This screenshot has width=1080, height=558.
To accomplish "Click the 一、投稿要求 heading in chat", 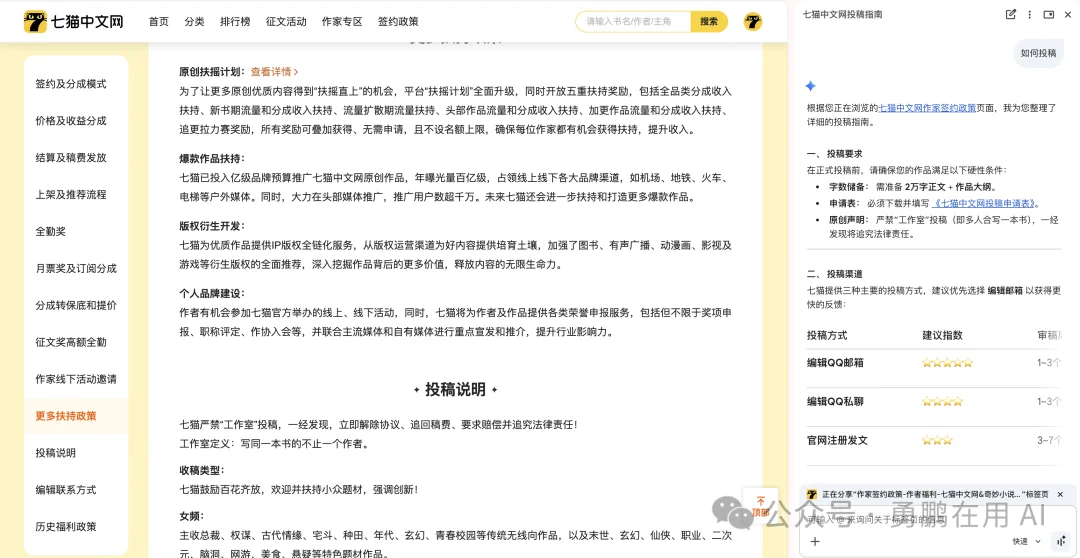I will click(x=835, y=154).
